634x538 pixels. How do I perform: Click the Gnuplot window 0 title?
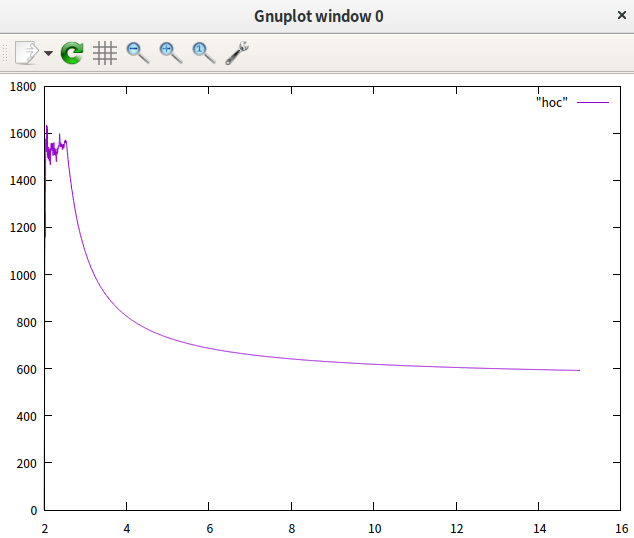(319, 16)
